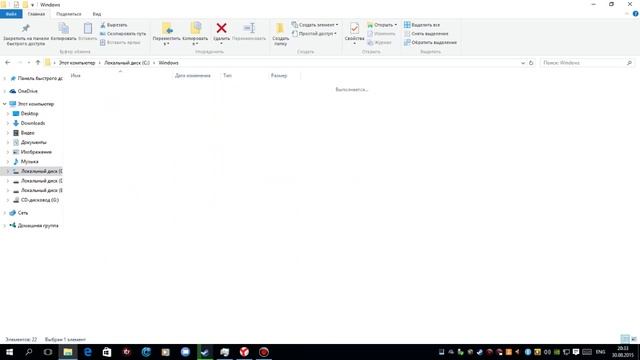
Task: Open Task View on the taskbar
Action: [48, 352]
